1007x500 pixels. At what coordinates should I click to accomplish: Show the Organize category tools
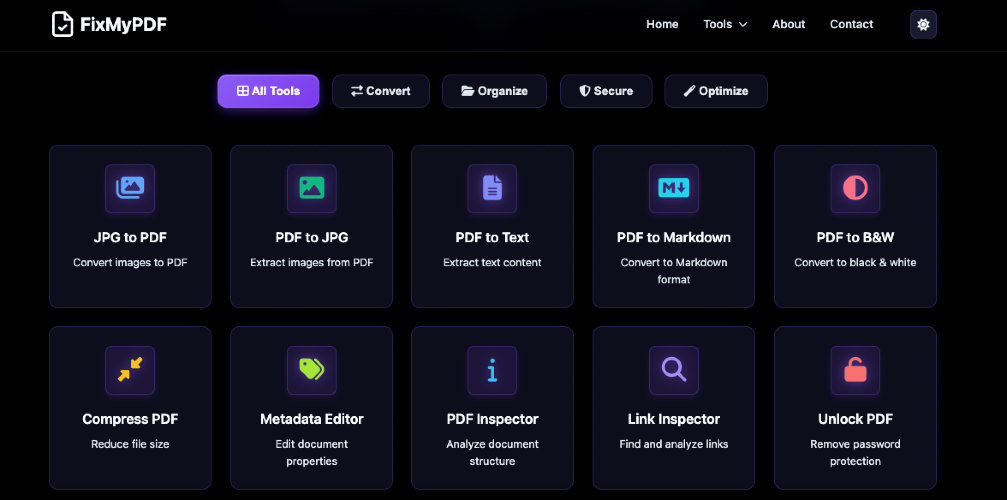pos(494,91)
